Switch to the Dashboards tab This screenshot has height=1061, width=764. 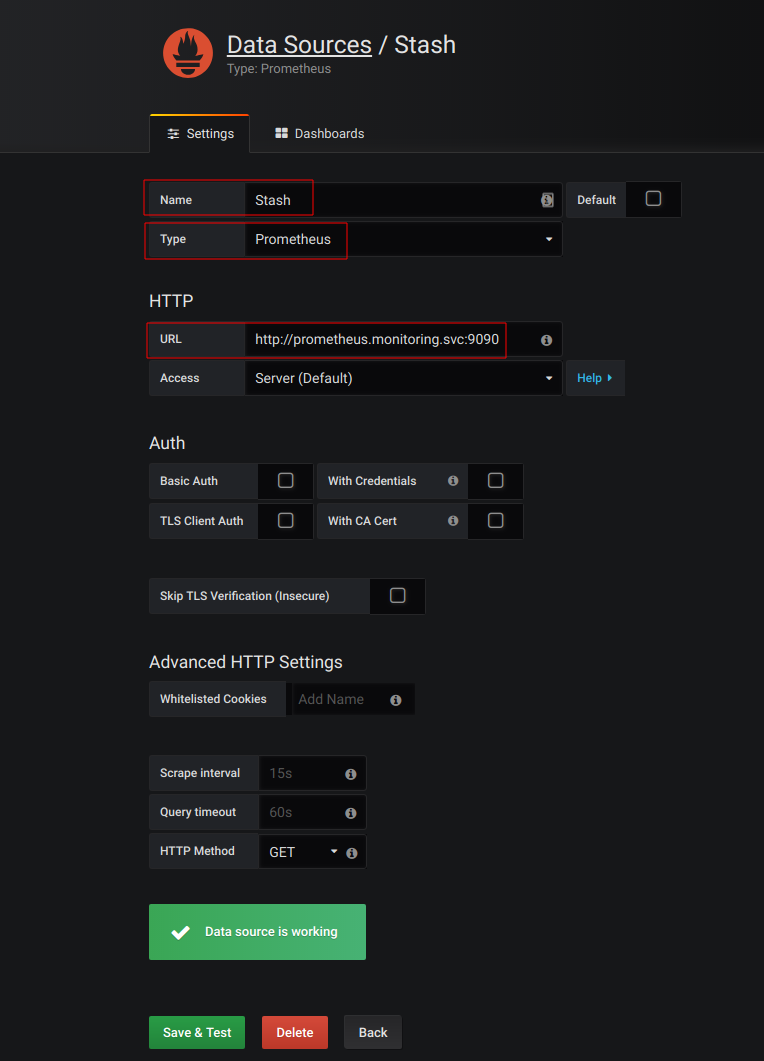319,133
